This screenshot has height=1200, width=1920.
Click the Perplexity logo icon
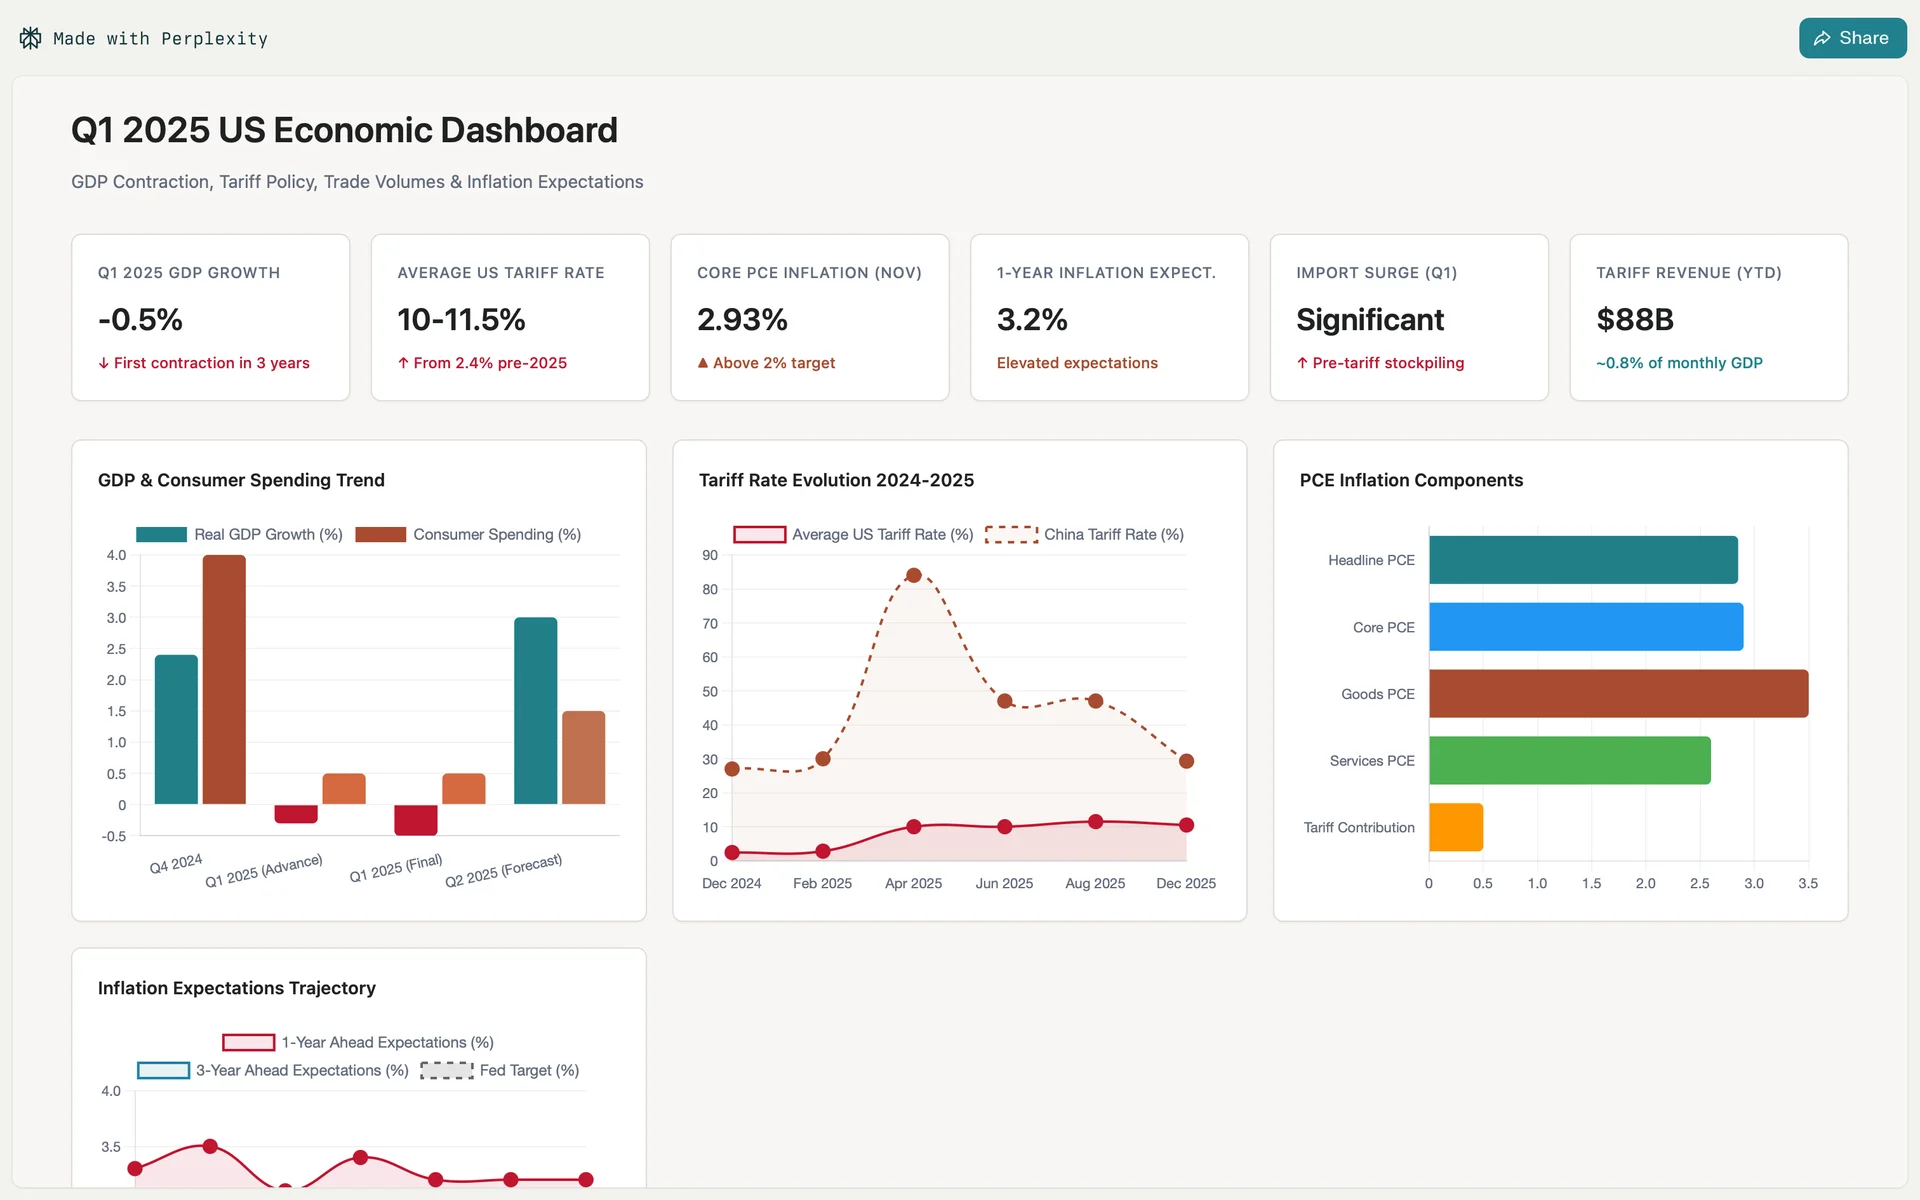[x=30, y=38]
